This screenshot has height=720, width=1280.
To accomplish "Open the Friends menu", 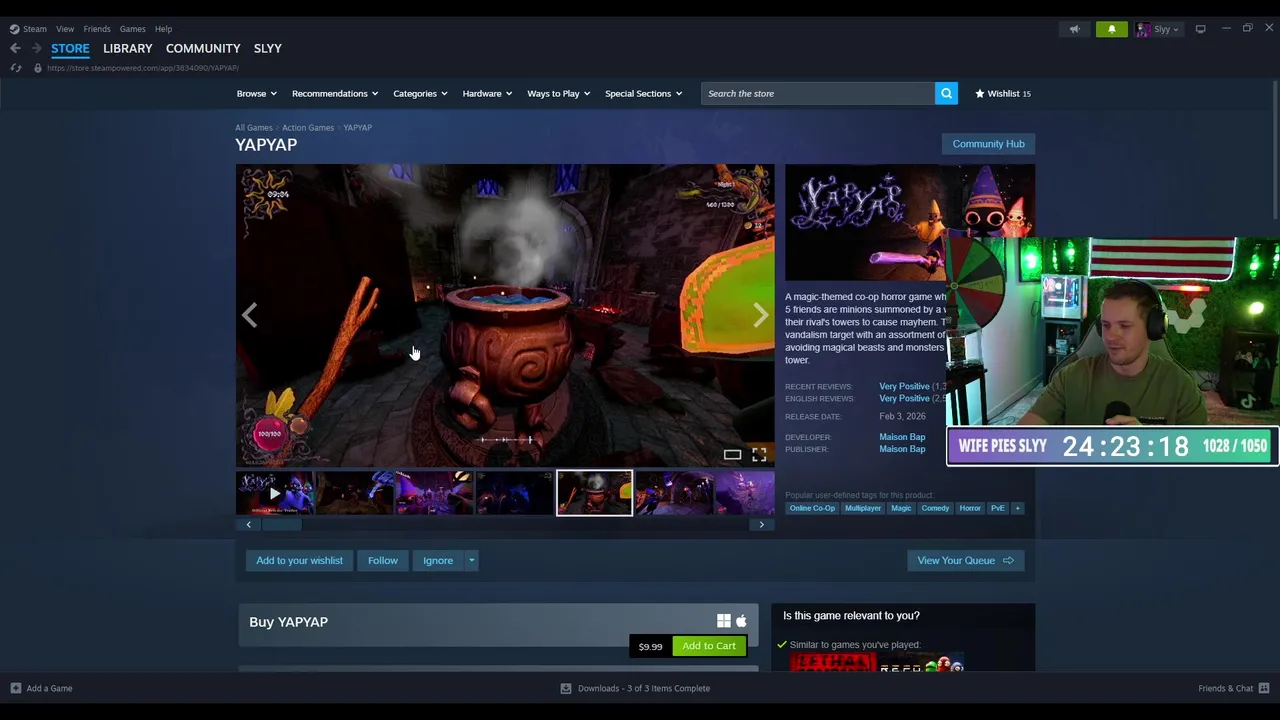I will pos(97,29).
